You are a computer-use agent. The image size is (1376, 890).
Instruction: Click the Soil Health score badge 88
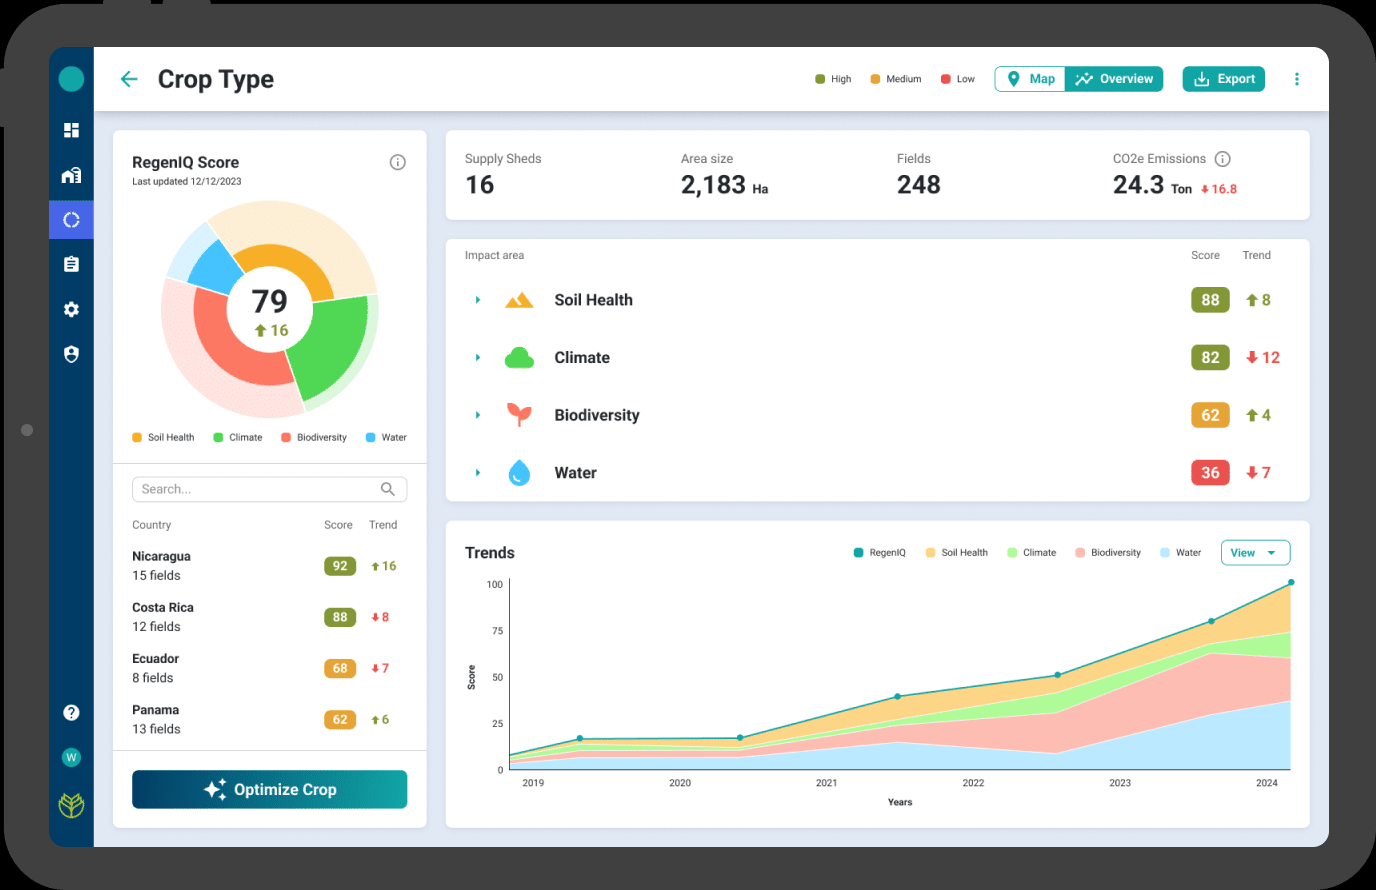point(1210,300)
